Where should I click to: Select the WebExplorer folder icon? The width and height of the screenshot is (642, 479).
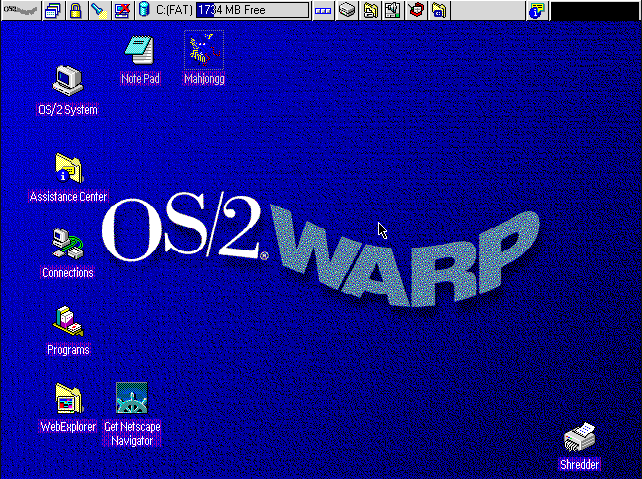point(68,398)
